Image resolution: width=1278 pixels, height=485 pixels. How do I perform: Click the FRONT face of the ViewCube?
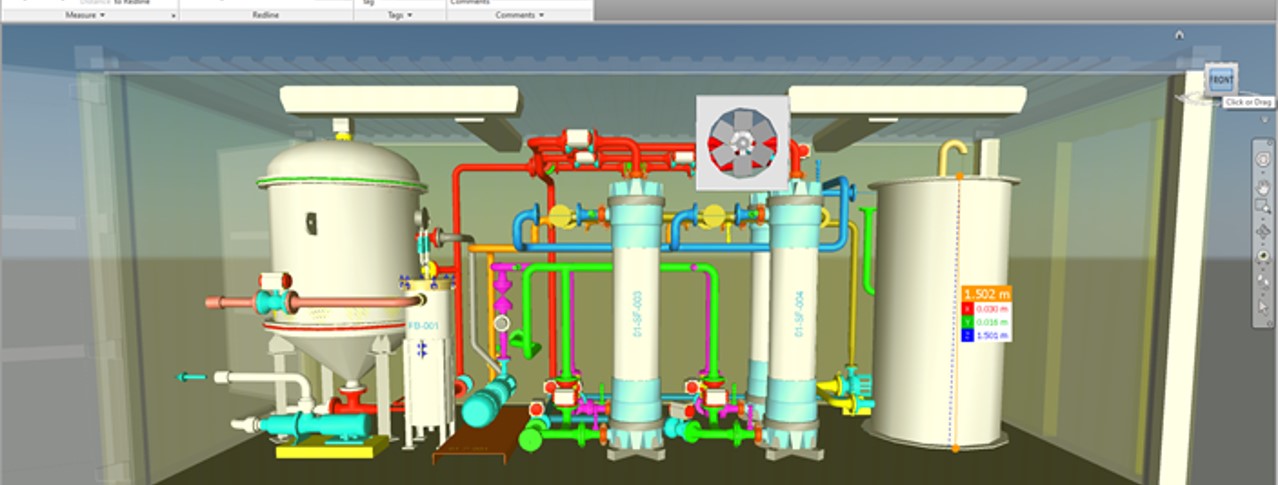coord(1222,79)
